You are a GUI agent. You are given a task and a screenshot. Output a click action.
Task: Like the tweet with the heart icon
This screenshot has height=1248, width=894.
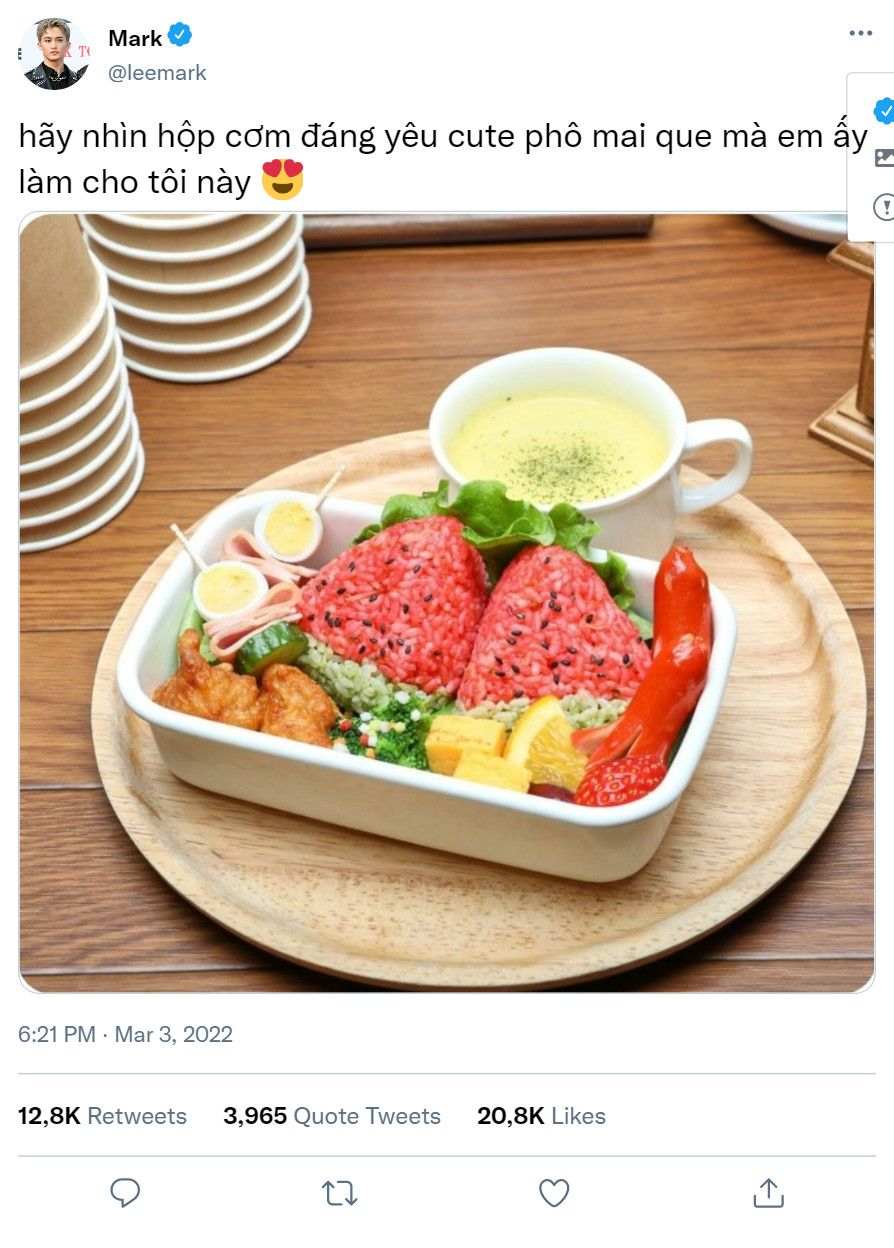554,1192
